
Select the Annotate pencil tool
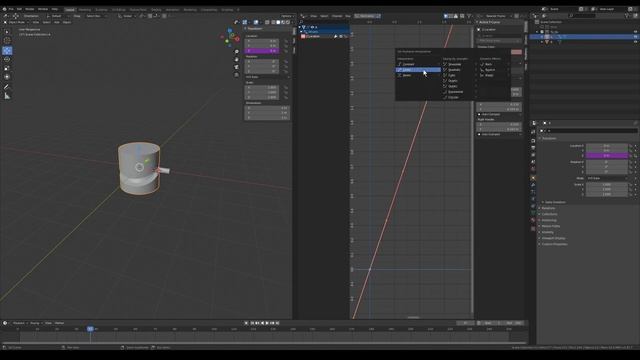tap(7, 87)
